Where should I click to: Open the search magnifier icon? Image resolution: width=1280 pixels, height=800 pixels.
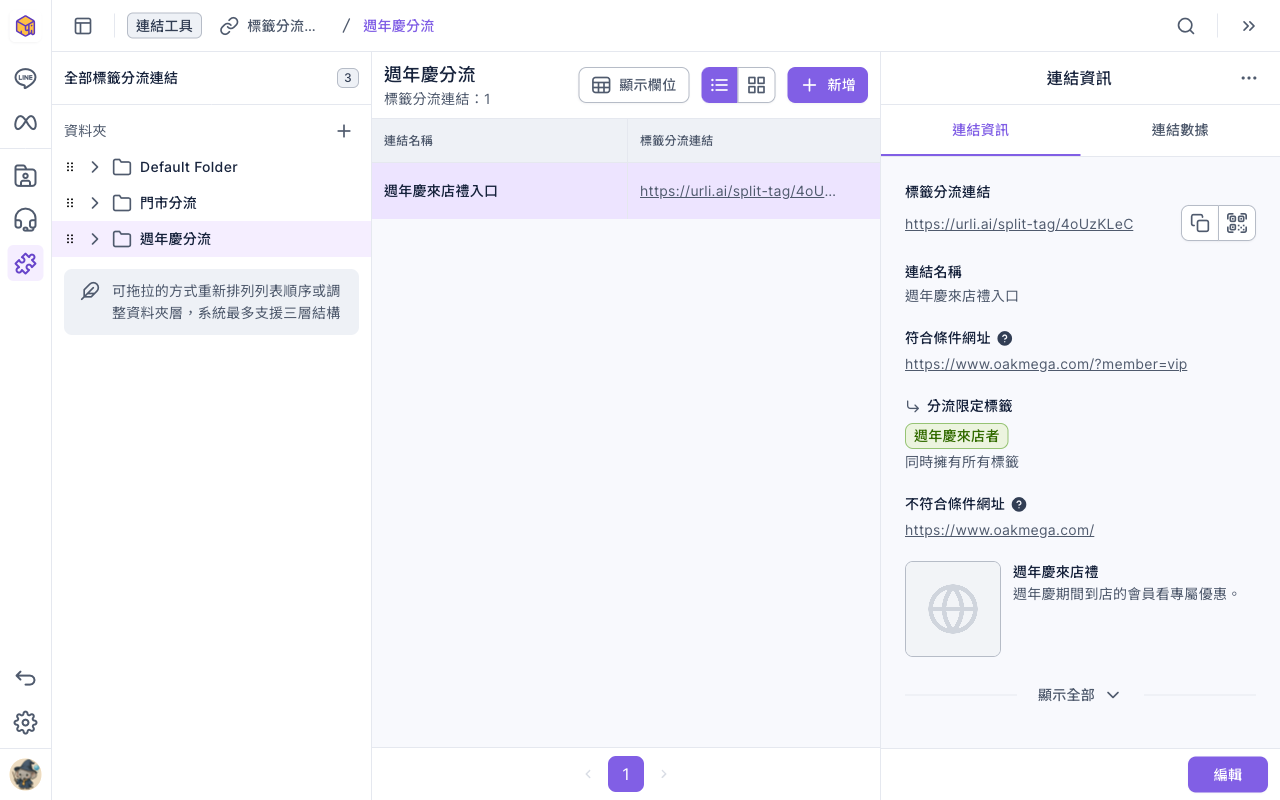point(1186,26)
